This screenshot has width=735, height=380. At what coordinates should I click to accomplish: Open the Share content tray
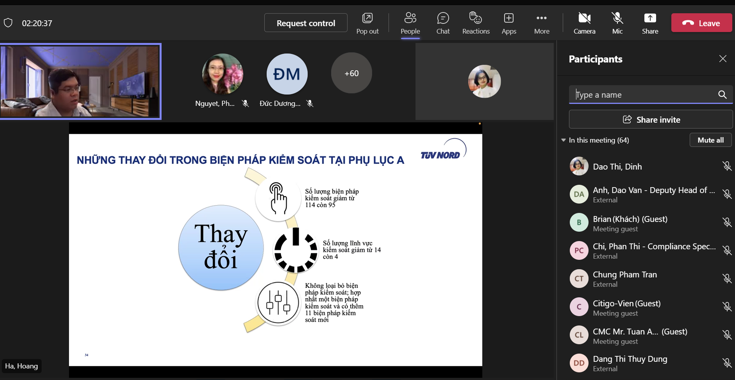click(x=650, y=23)
